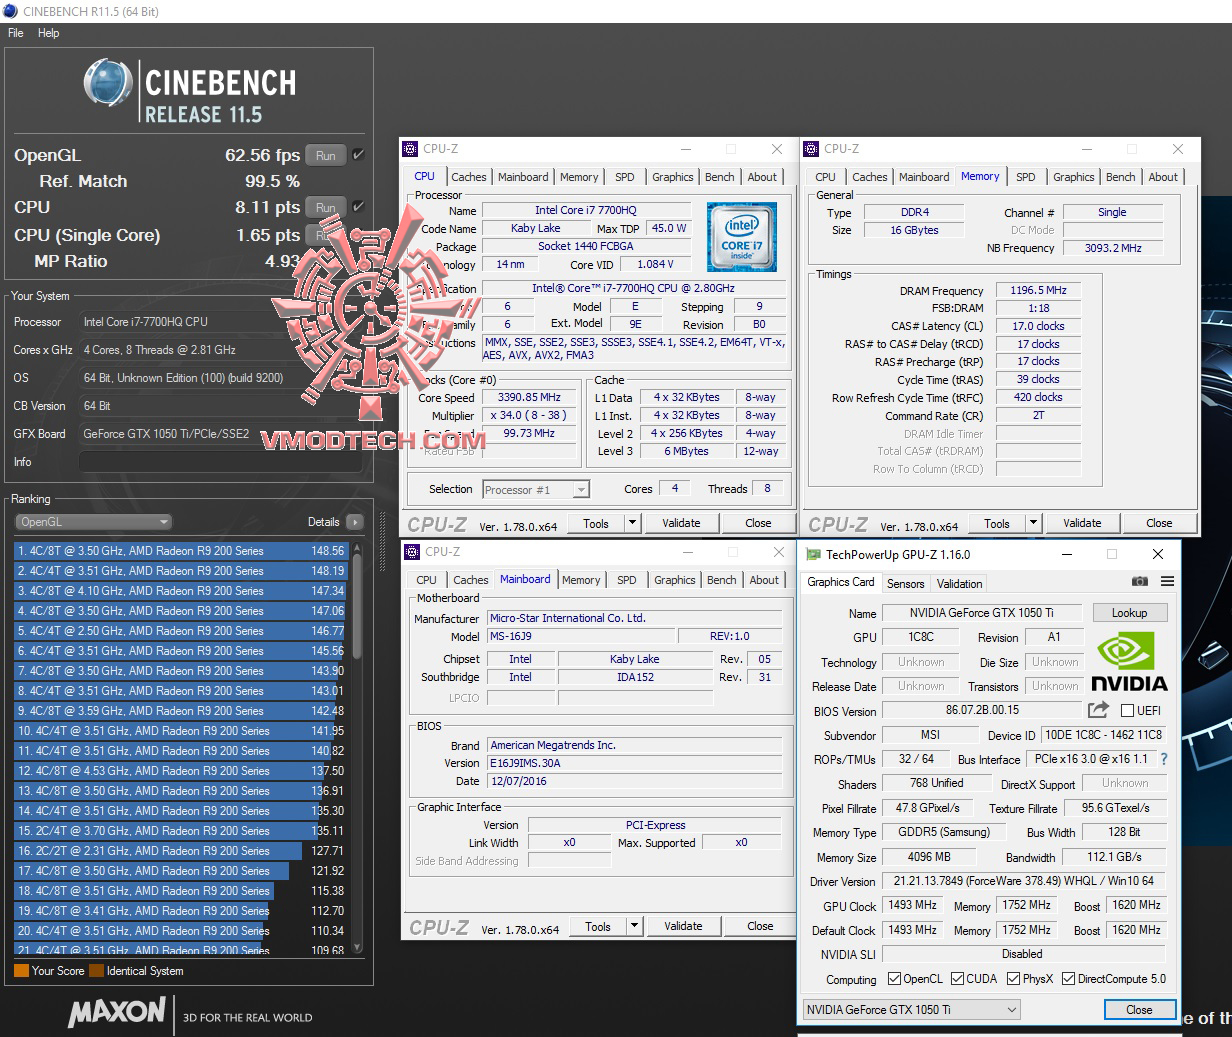Run the OpenGL benchmark
This screenshot has height=1037, width=1232.
pos(326,155)
